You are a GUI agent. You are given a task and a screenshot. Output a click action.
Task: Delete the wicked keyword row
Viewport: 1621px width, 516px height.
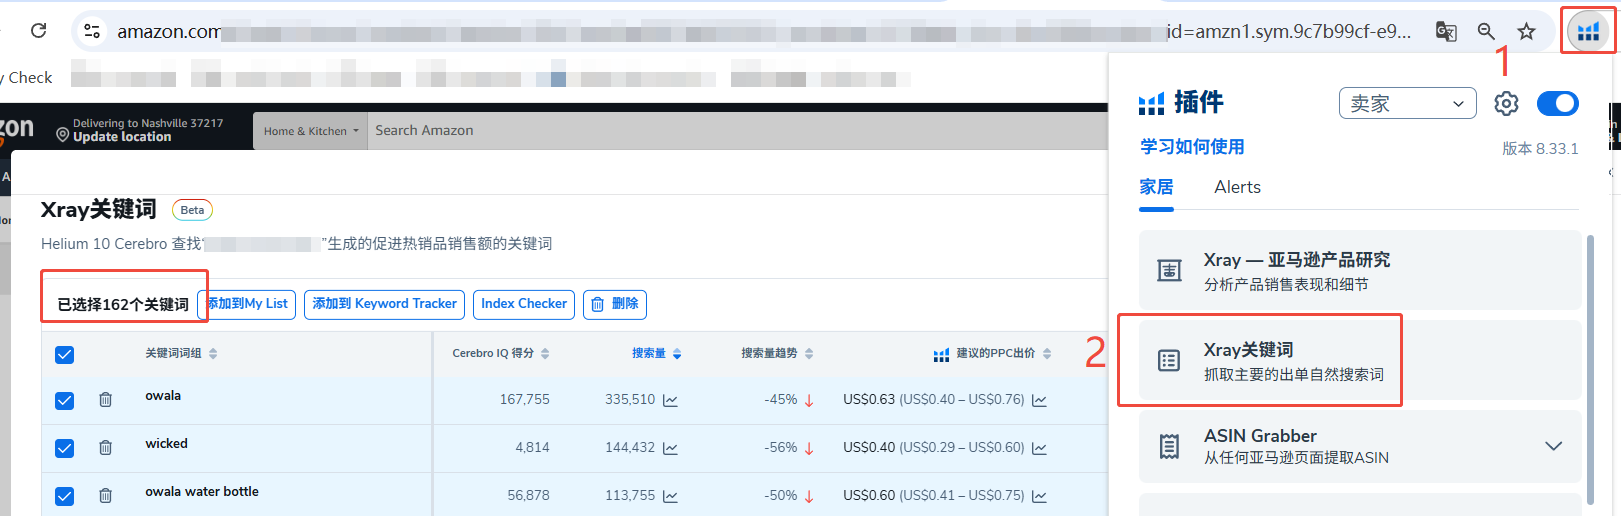(105, 448)
